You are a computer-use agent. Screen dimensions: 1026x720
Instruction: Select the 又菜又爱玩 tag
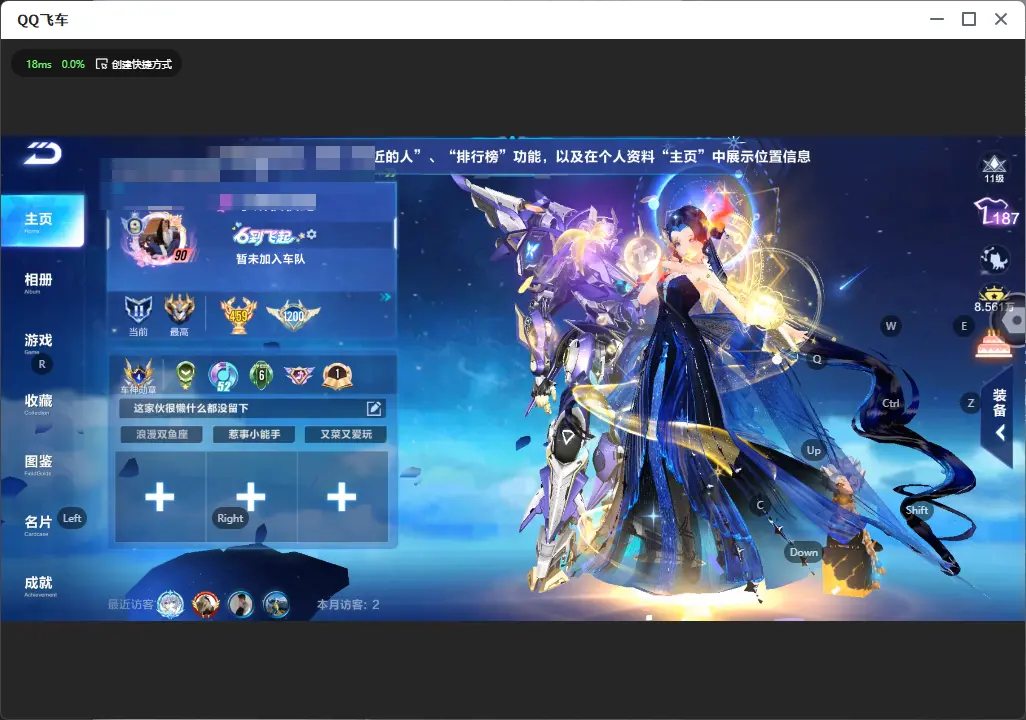pos(345,434)
